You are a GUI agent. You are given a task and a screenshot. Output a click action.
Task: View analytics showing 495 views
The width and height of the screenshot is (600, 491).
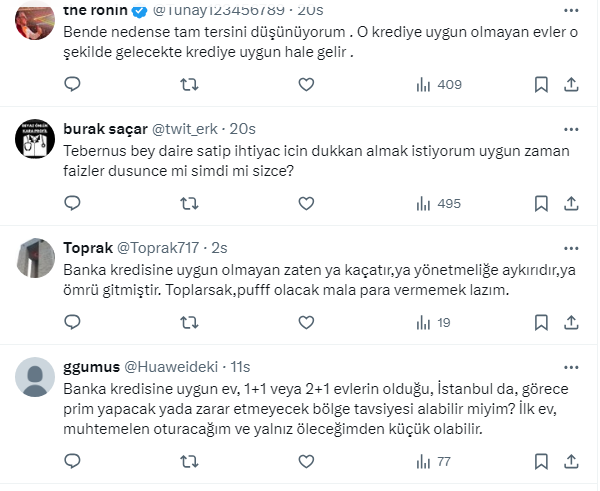[x=438, y=203]
